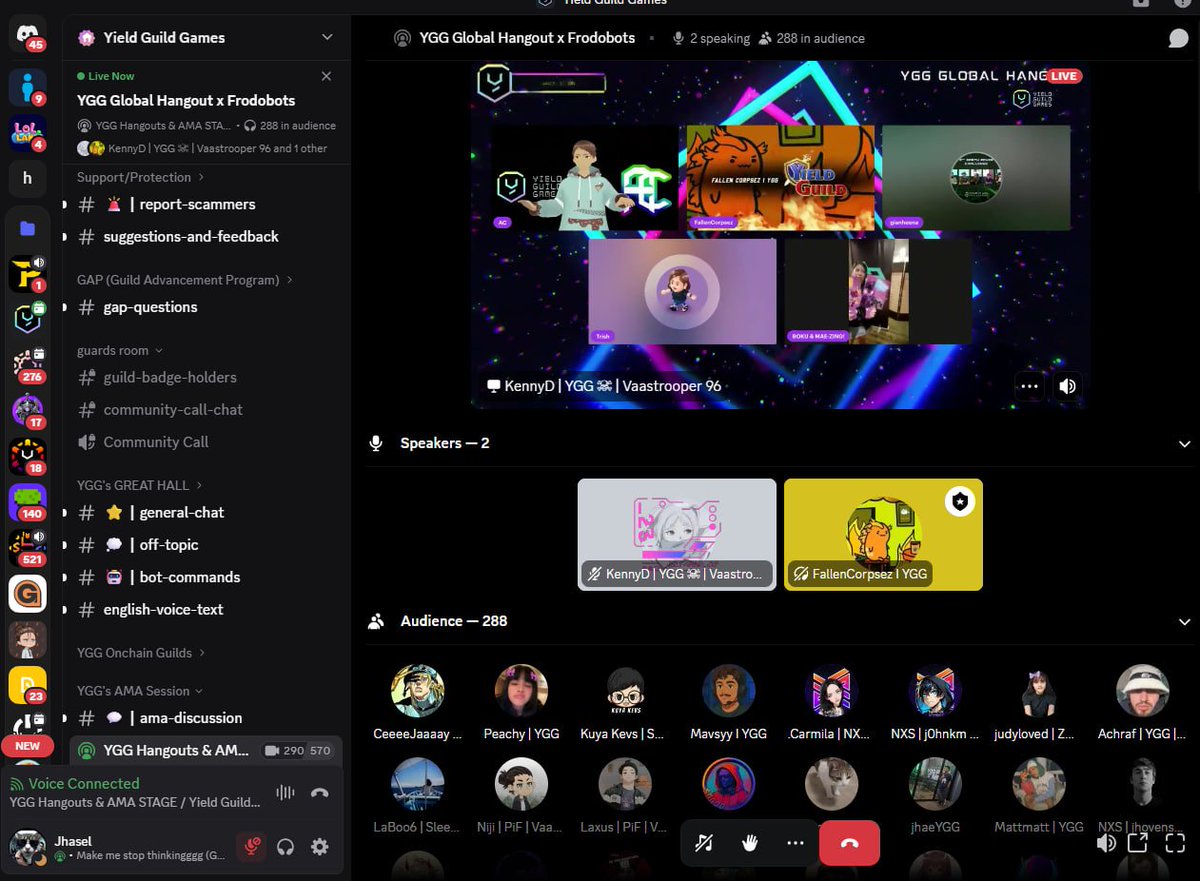This screenshot has width=1200, height=881.
Task: Open Discord direct messages home icon
Action: (x=27, y=33)
